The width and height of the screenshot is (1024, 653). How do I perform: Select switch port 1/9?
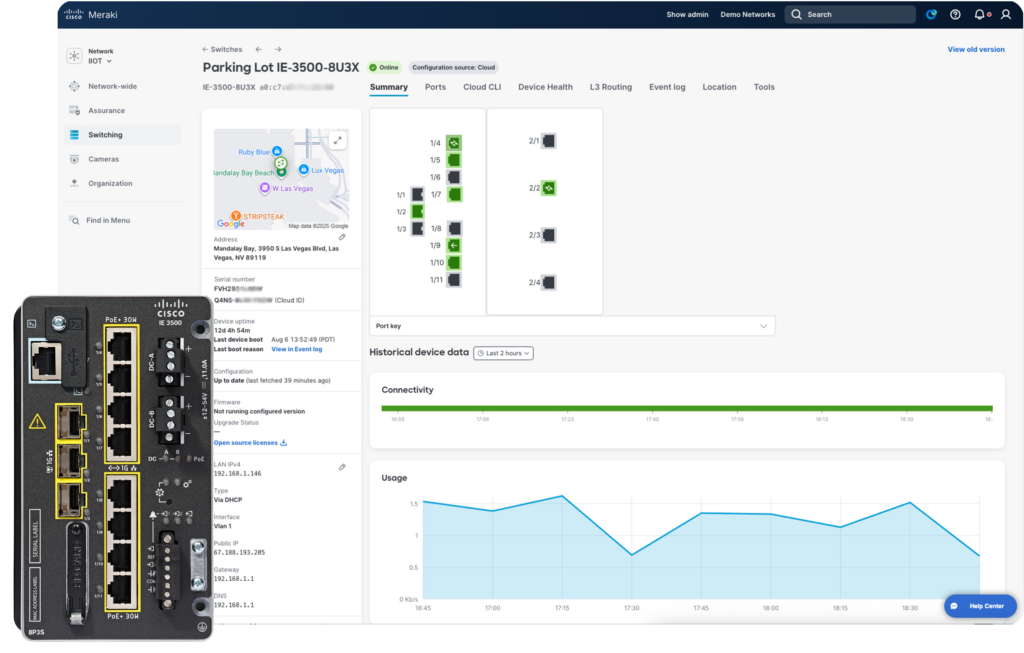coord(454,245)
